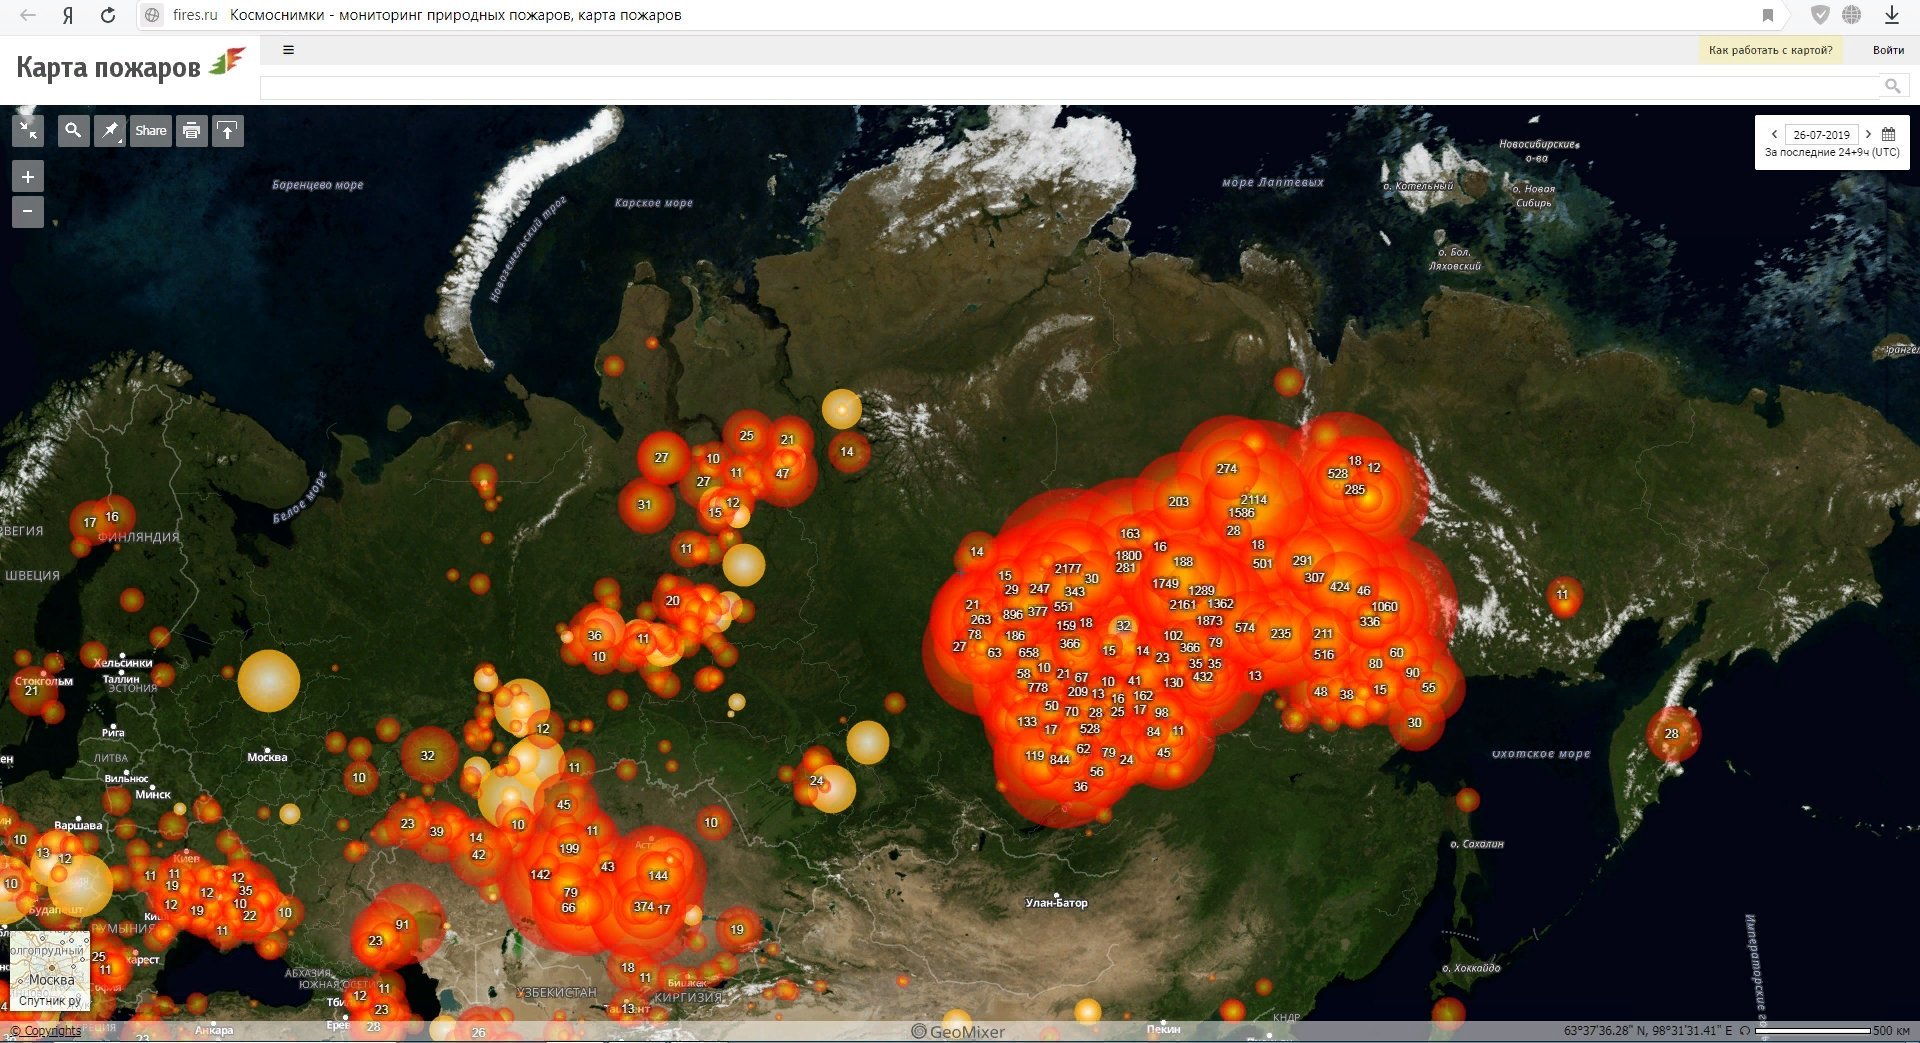Click the GeoMixer logo at bottom of map
The width and height of the screenshot is (1920, 1043).
958,1031
